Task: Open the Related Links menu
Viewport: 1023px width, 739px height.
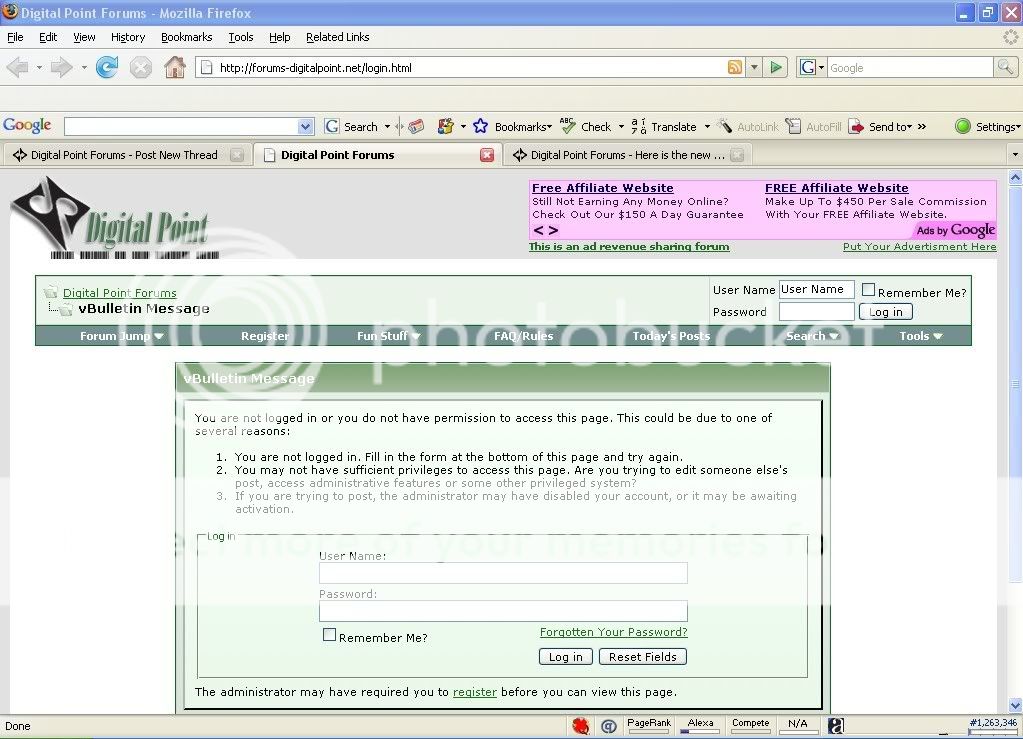Action: 337,37
